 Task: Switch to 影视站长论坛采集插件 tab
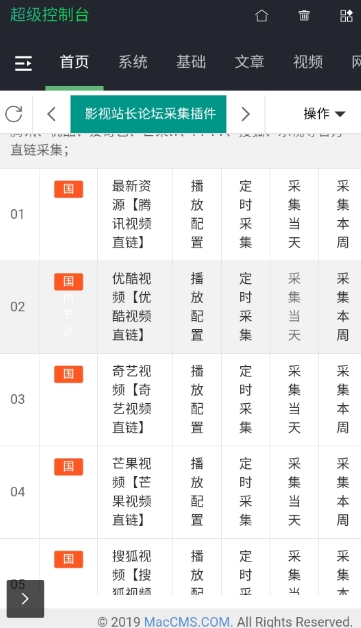(x=148, y=114)
